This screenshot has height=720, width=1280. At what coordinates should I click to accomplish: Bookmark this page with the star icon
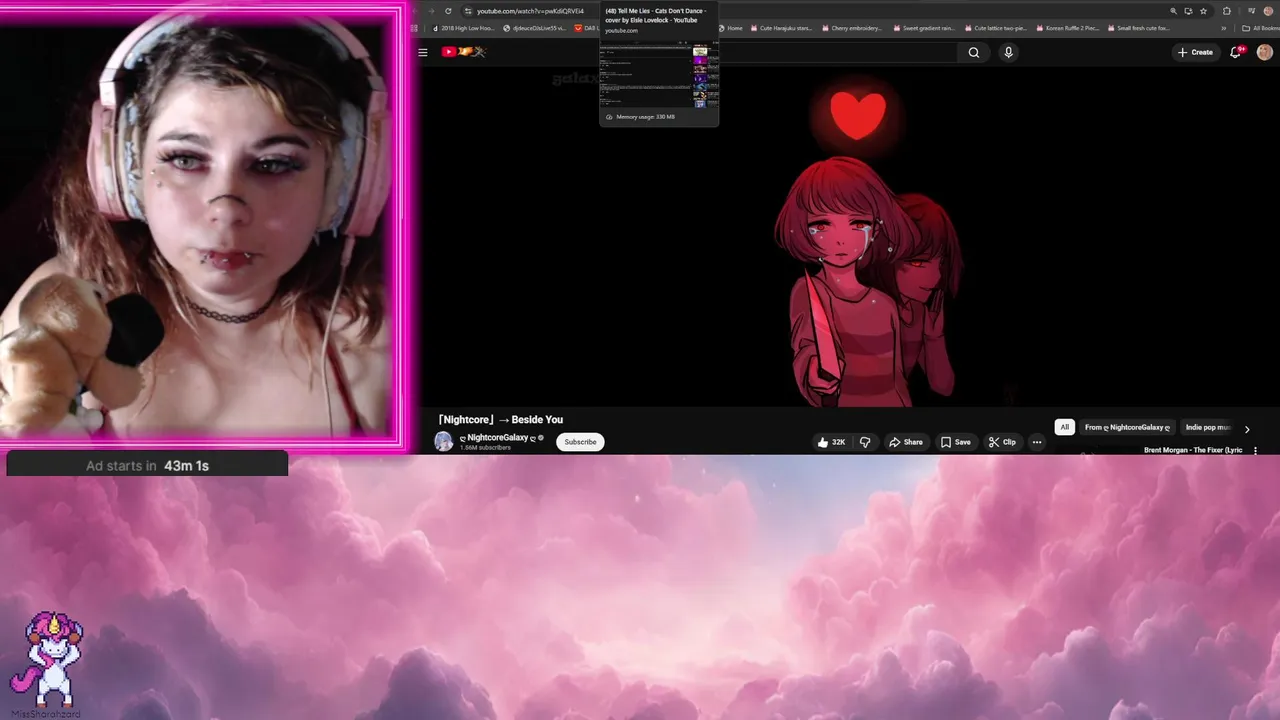click(1204, 11)
